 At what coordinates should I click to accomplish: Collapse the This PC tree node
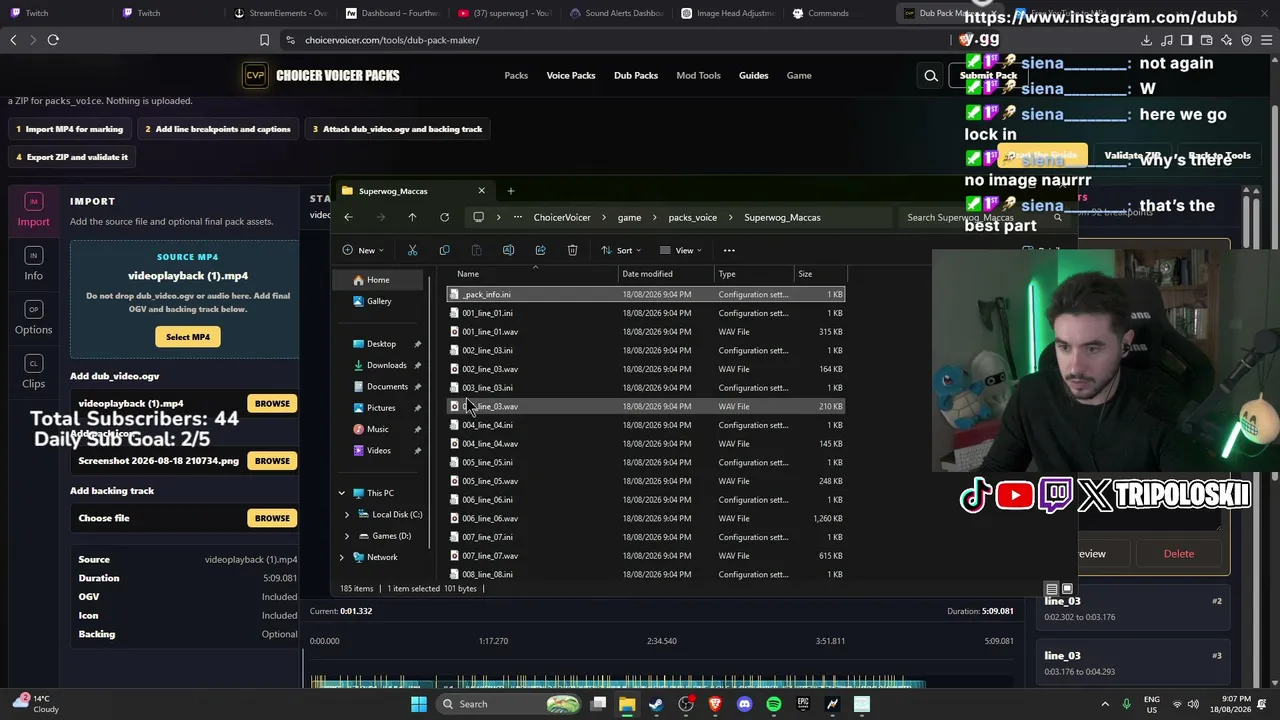(x=342, y=493)
